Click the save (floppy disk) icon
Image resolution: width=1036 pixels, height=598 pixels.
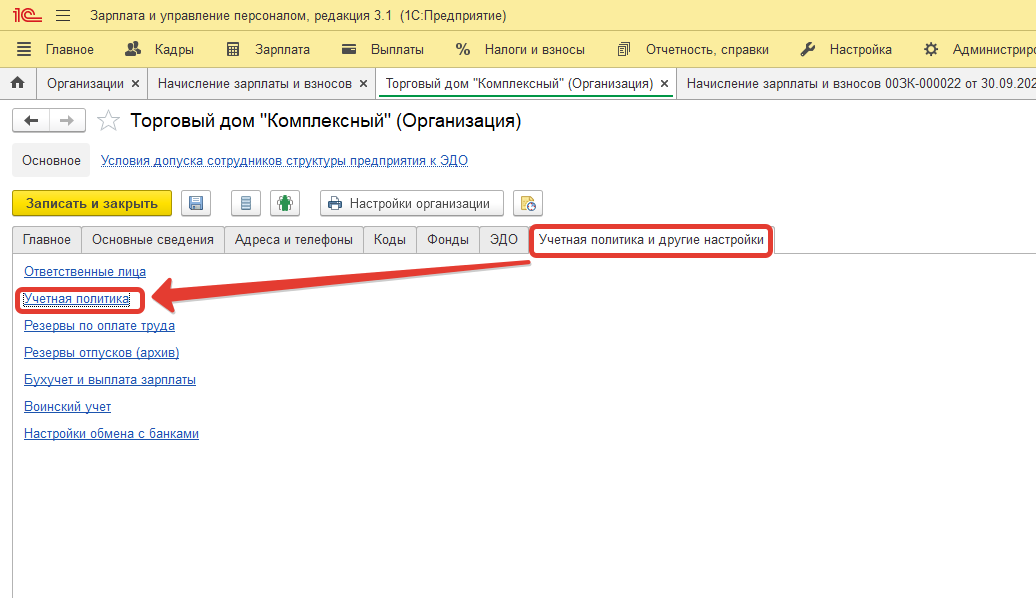197,204
